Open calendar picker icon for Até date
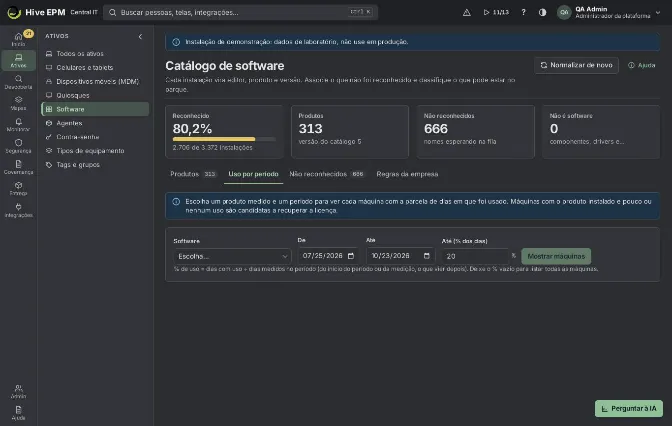The height and width of the screenshot is (426, 672). pyautogui.click(x=426, y=256)
